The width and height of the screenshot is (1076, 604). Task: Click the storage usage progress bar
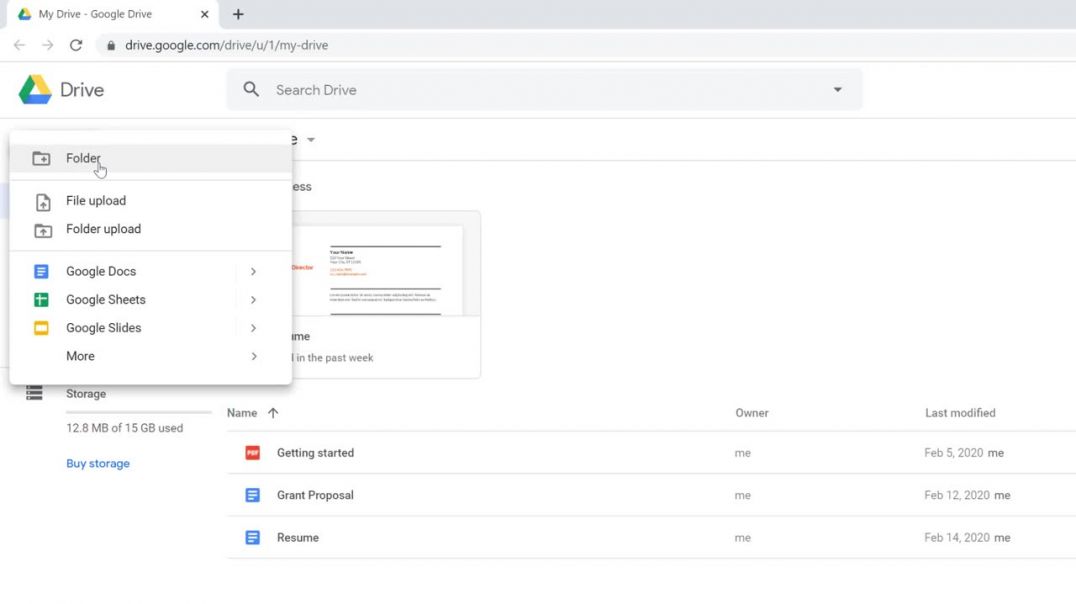pos(139,413)
